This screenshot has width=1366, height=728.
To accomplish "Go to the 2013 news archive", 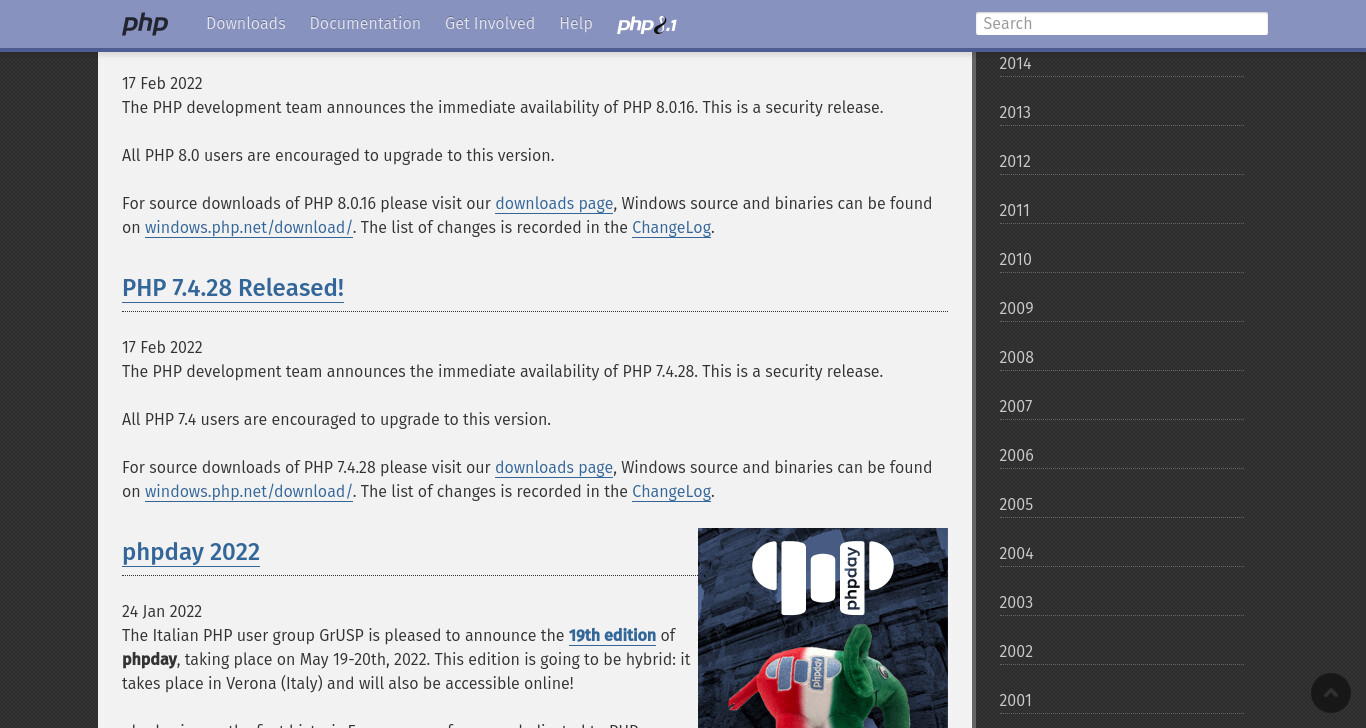I will point(1122,113).
